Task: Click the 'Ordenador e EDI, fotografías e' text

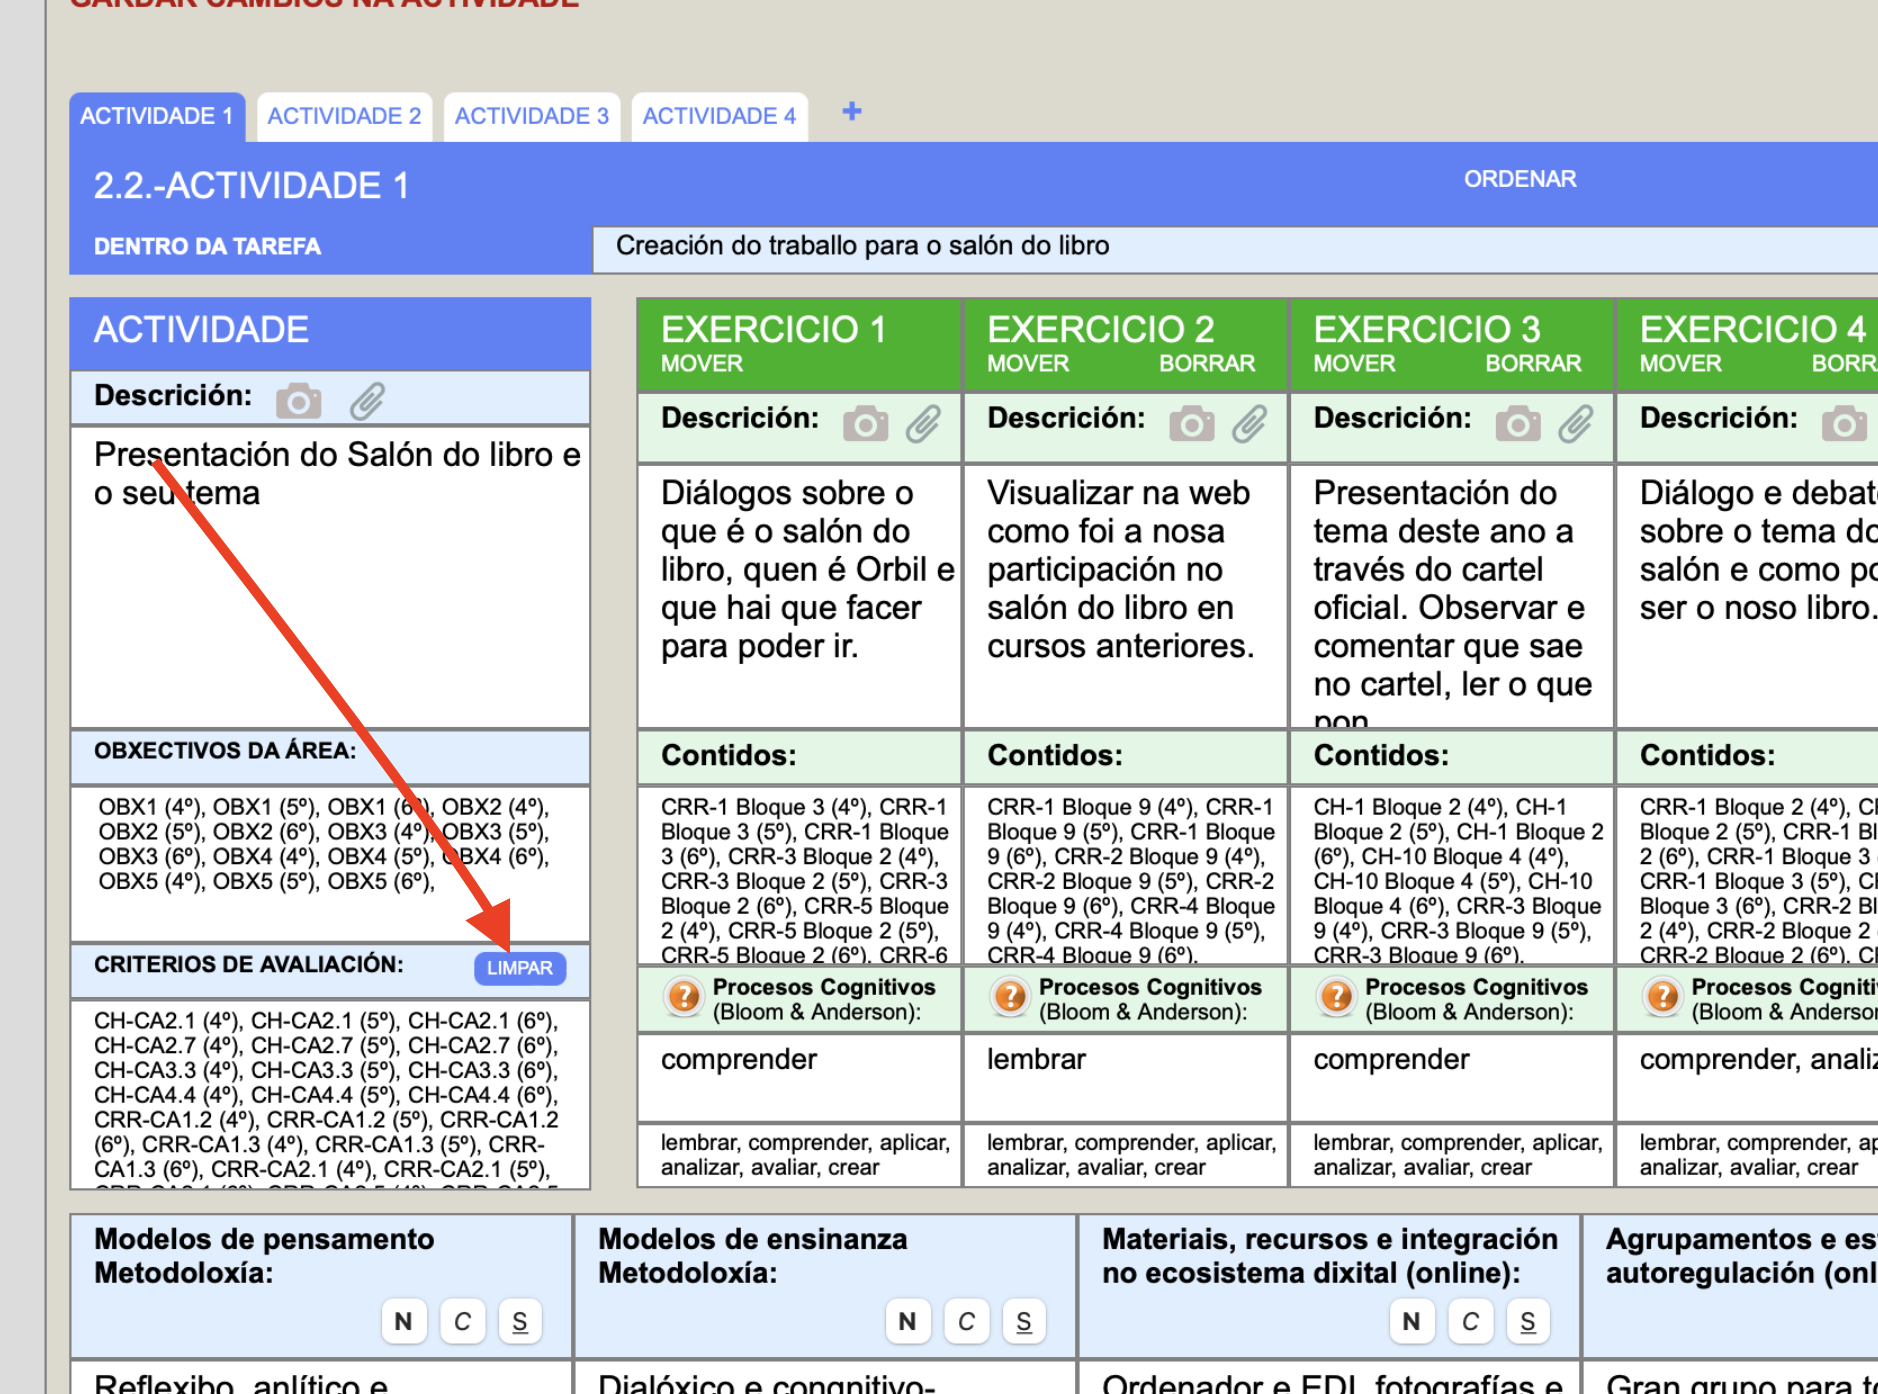Action: (1332, 1382)
